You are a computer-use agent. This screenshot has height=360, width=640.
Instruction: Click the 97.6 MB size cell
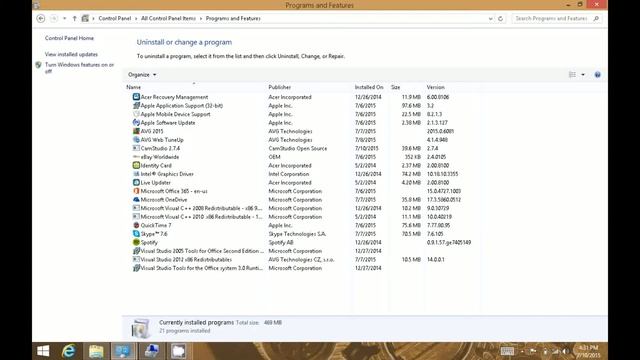[x=411, y=105]
